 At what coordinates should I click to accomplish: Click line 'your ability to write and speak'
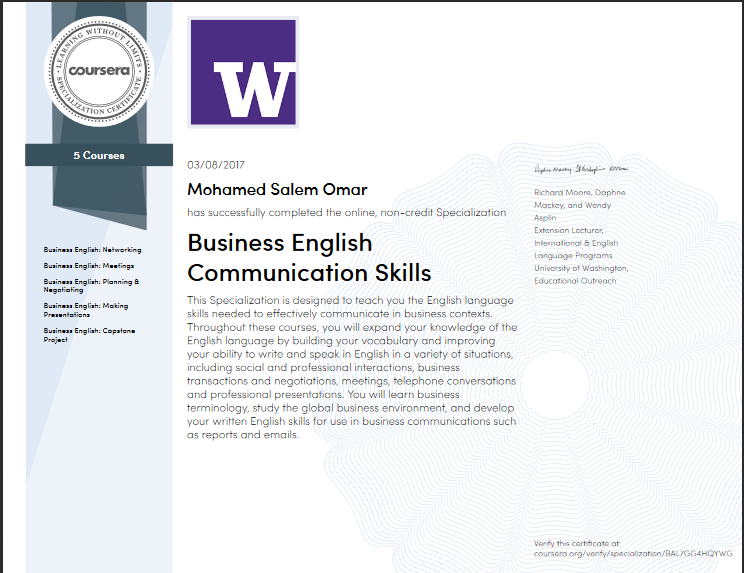click(350, 354)
